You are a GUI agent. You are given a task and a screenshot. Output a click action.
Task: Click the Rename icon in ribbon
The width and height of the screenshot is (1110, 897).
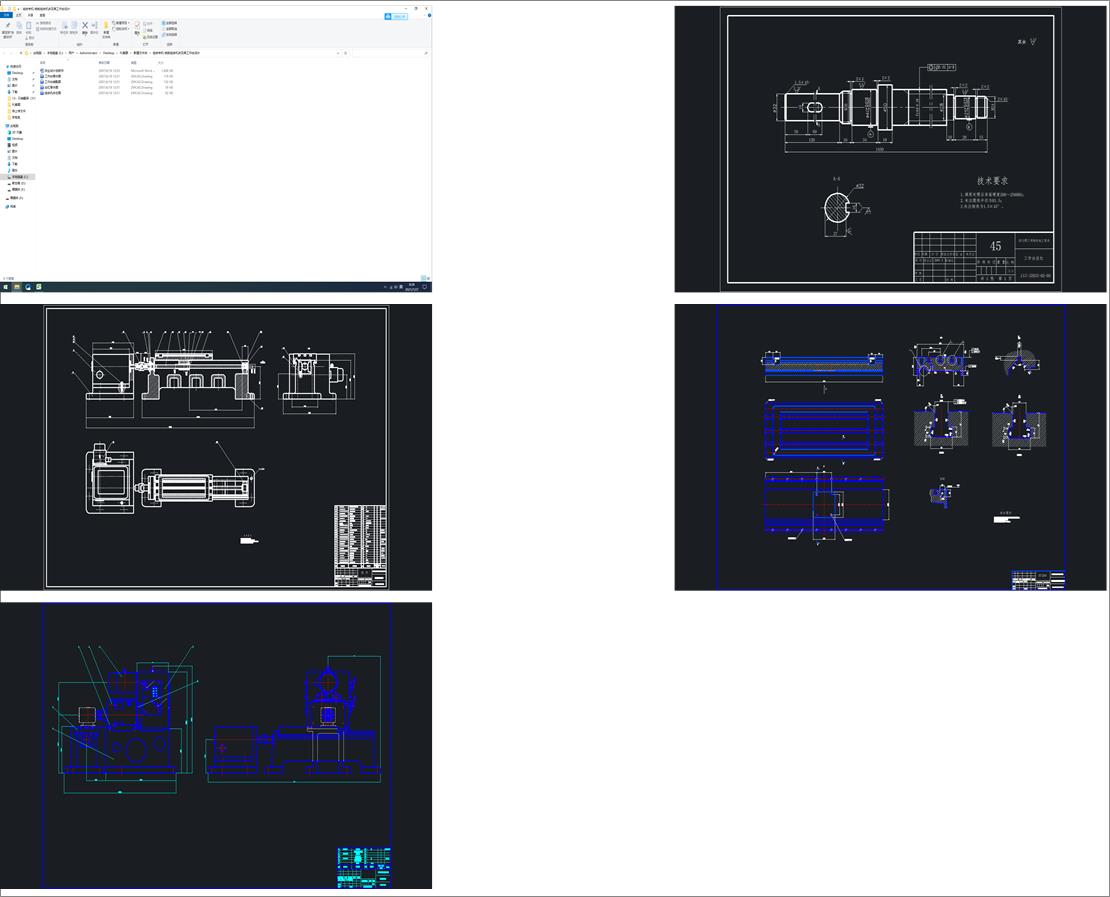click(94, 25)
